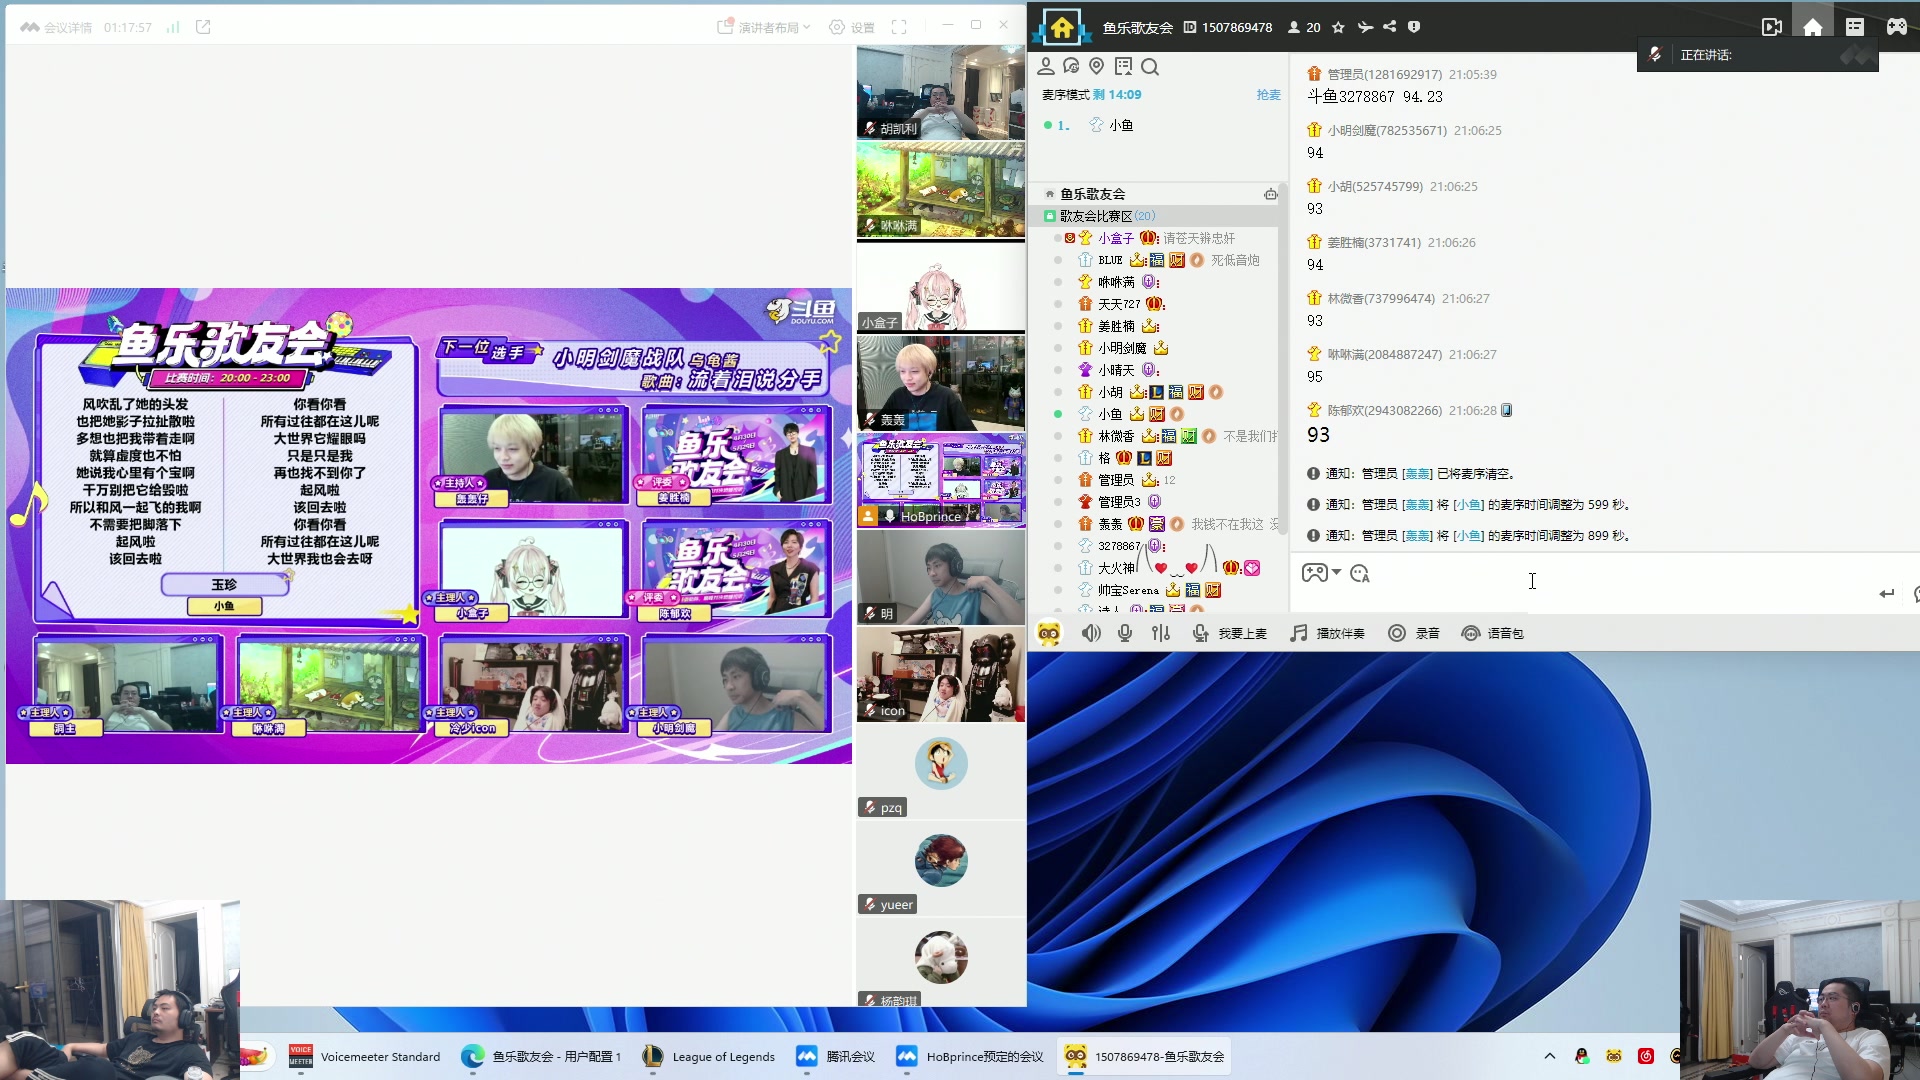Open the audio mixer sliders icon
Viewport: 1920px width, 1080px height.
coord(1161,633)
